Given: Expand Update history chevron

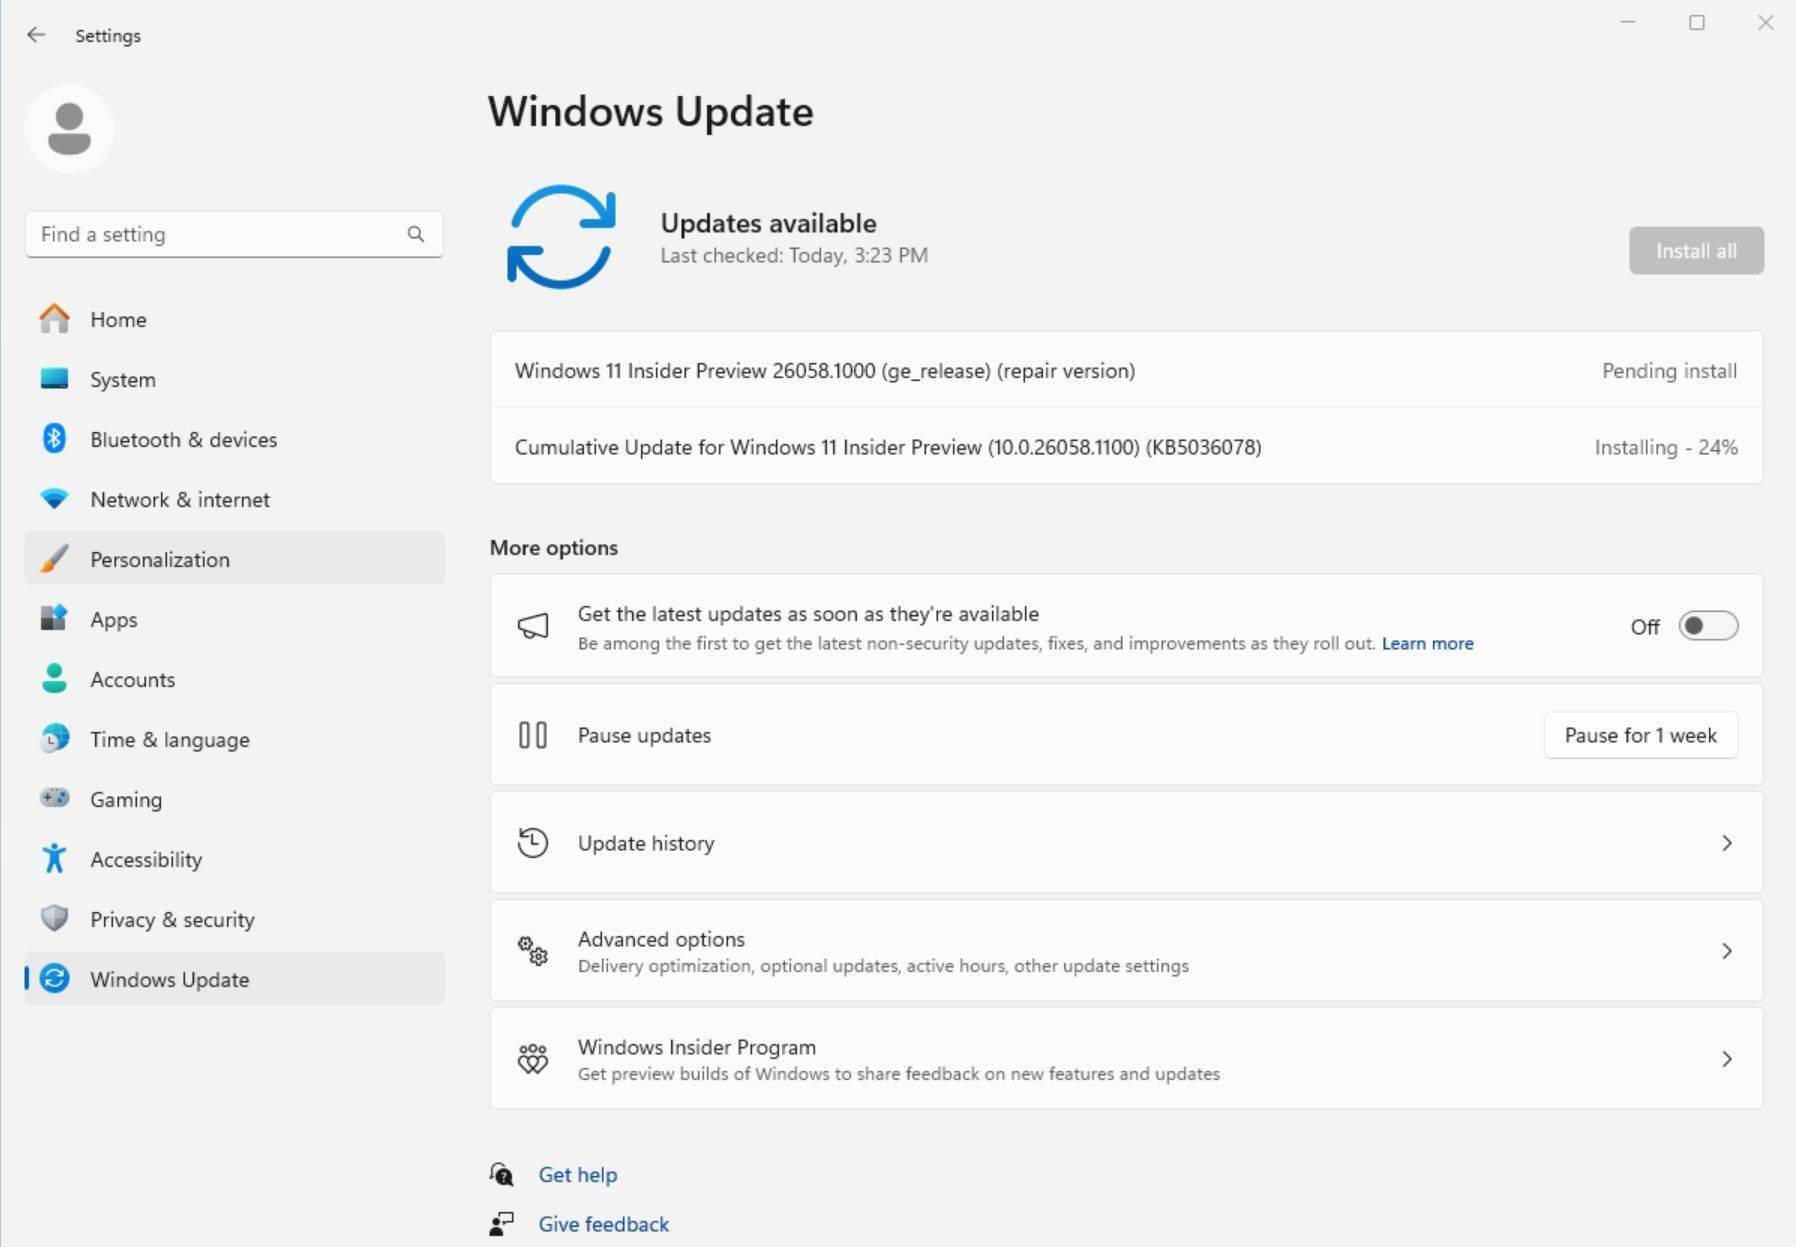Looking at the screenshot, I should 1727,843.
